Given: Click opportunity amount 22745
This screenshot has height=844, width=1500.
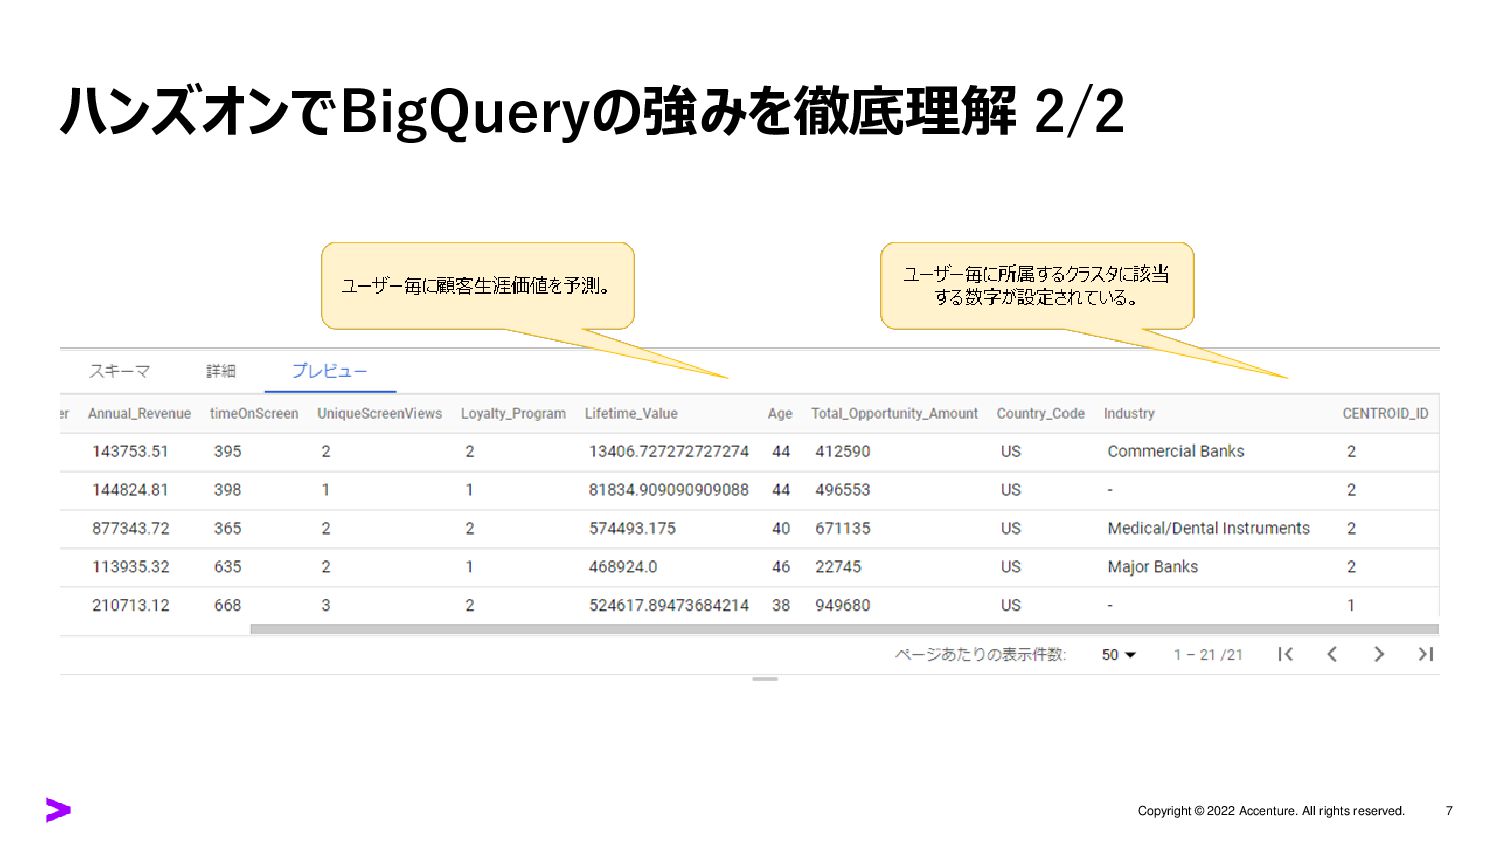Looking at the screenshot, I should coord(838,567).
